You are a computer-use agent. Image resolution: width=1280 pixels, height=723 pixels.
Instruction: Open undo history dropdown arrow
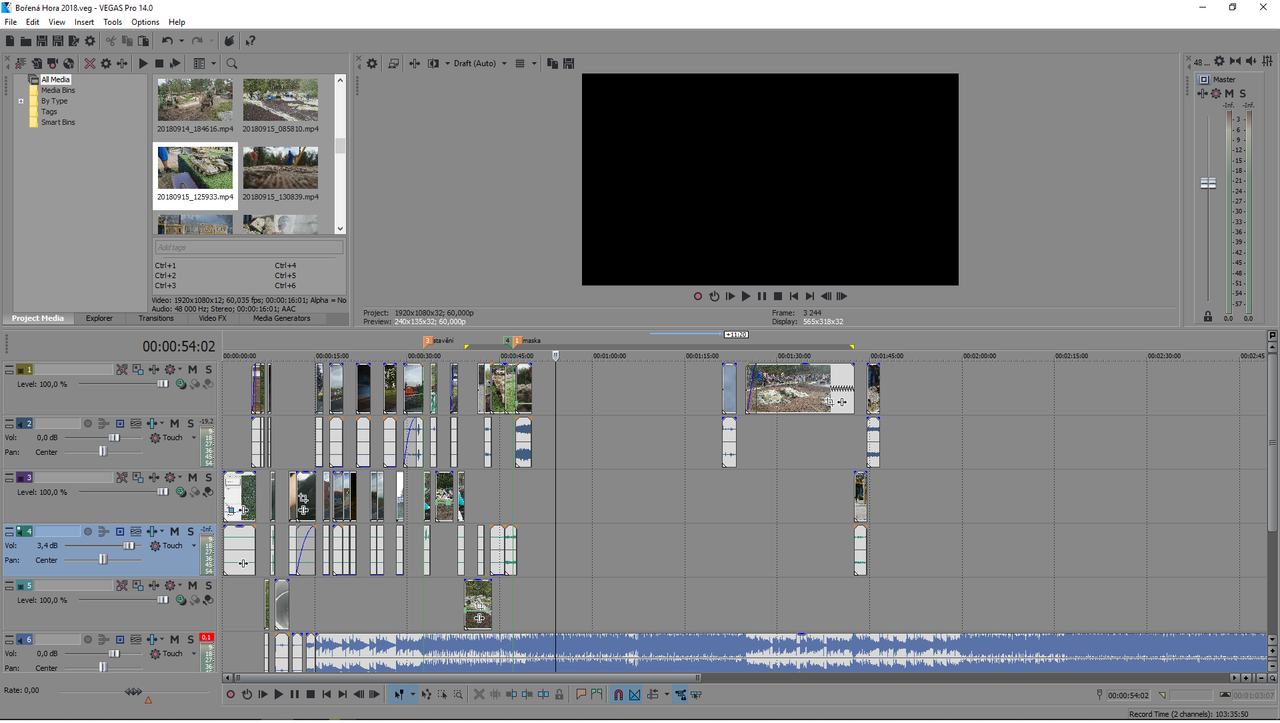pos(181,41)
